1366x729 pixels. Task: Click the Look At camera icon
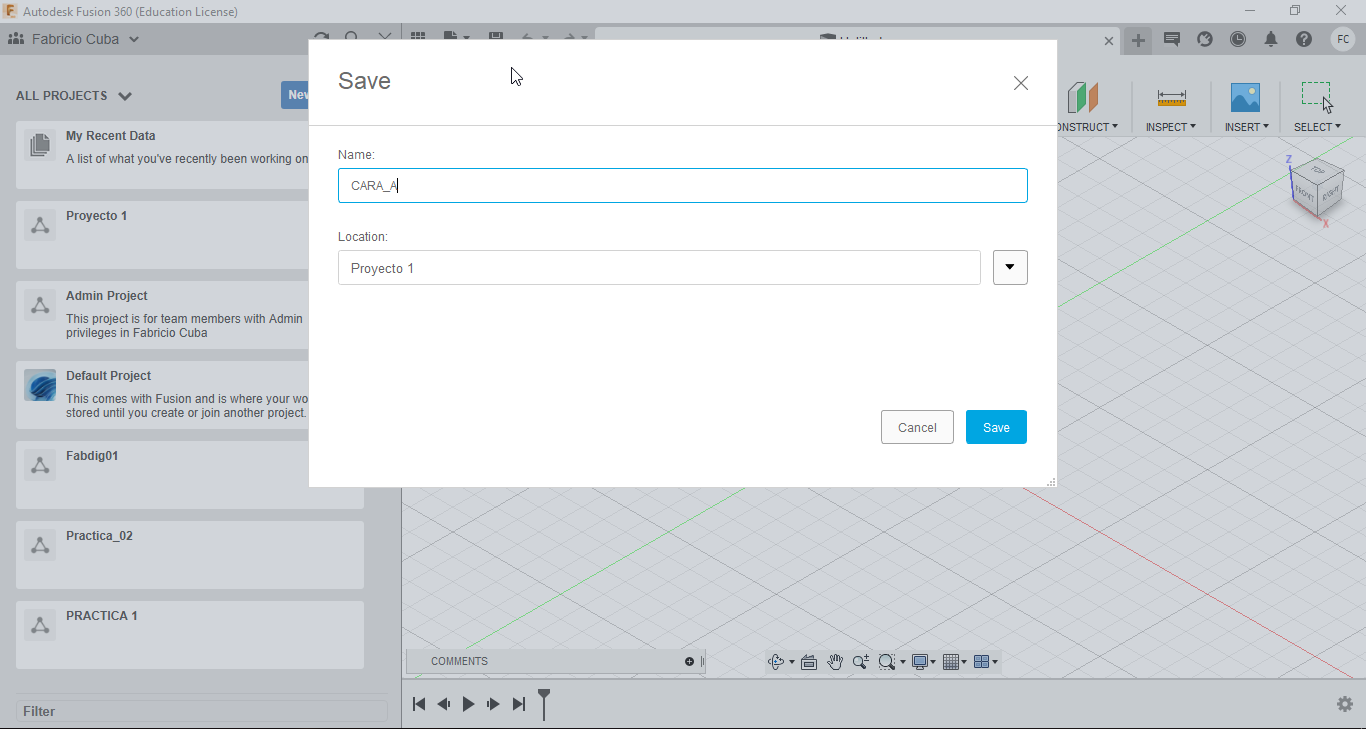point(809,662)
